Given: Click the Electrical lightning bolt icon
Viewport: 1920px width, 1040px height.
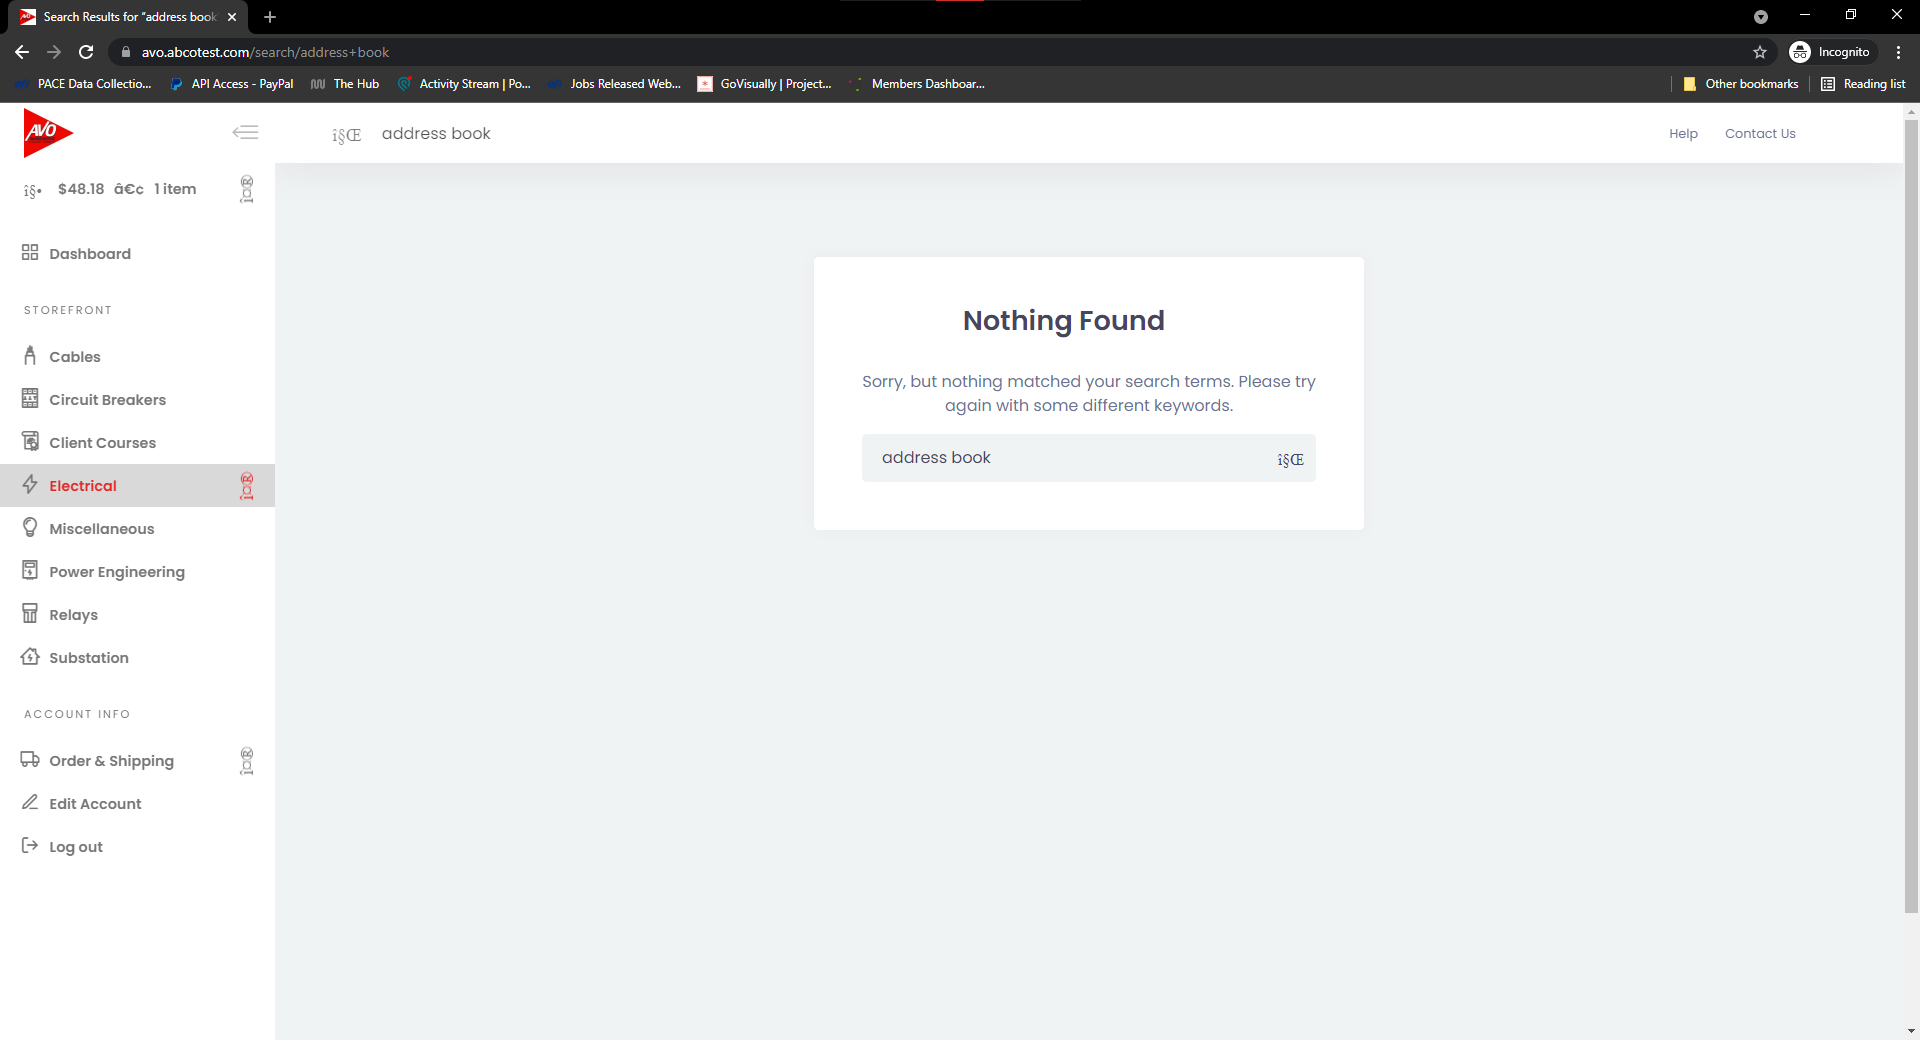Looking at the screenshot, I should click(30, 485).
